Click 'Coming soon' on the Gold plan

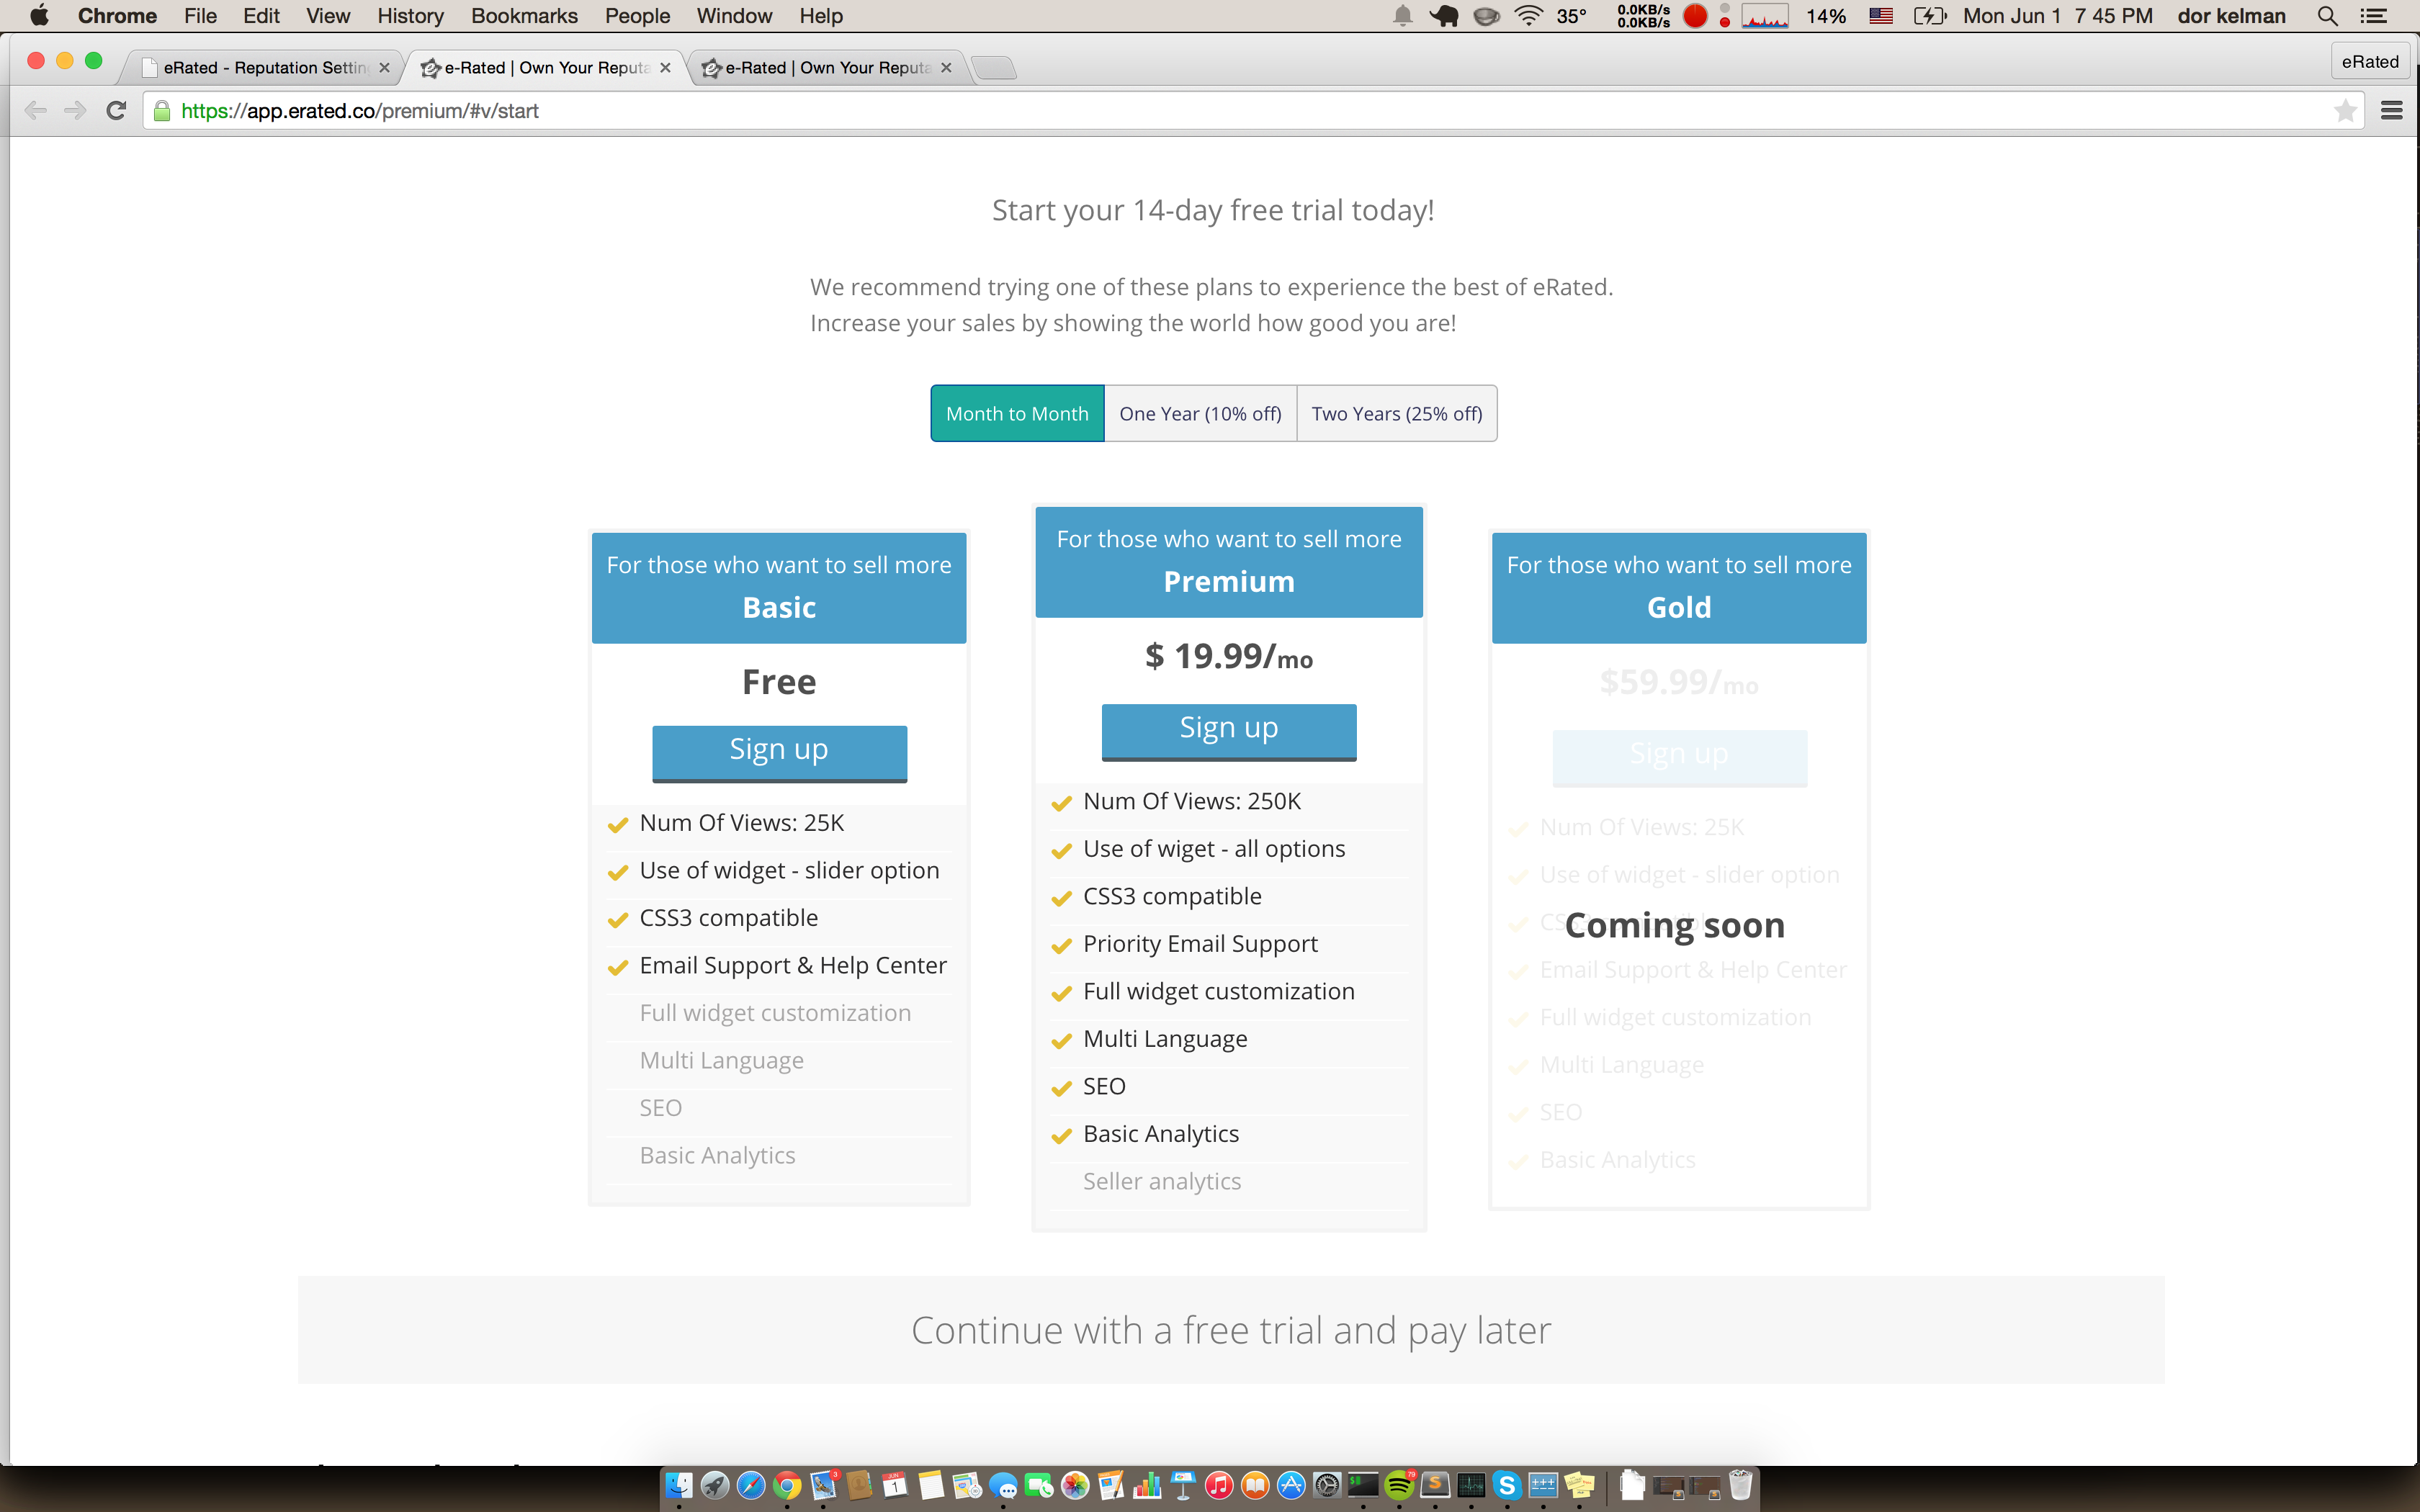(1675, 925)
